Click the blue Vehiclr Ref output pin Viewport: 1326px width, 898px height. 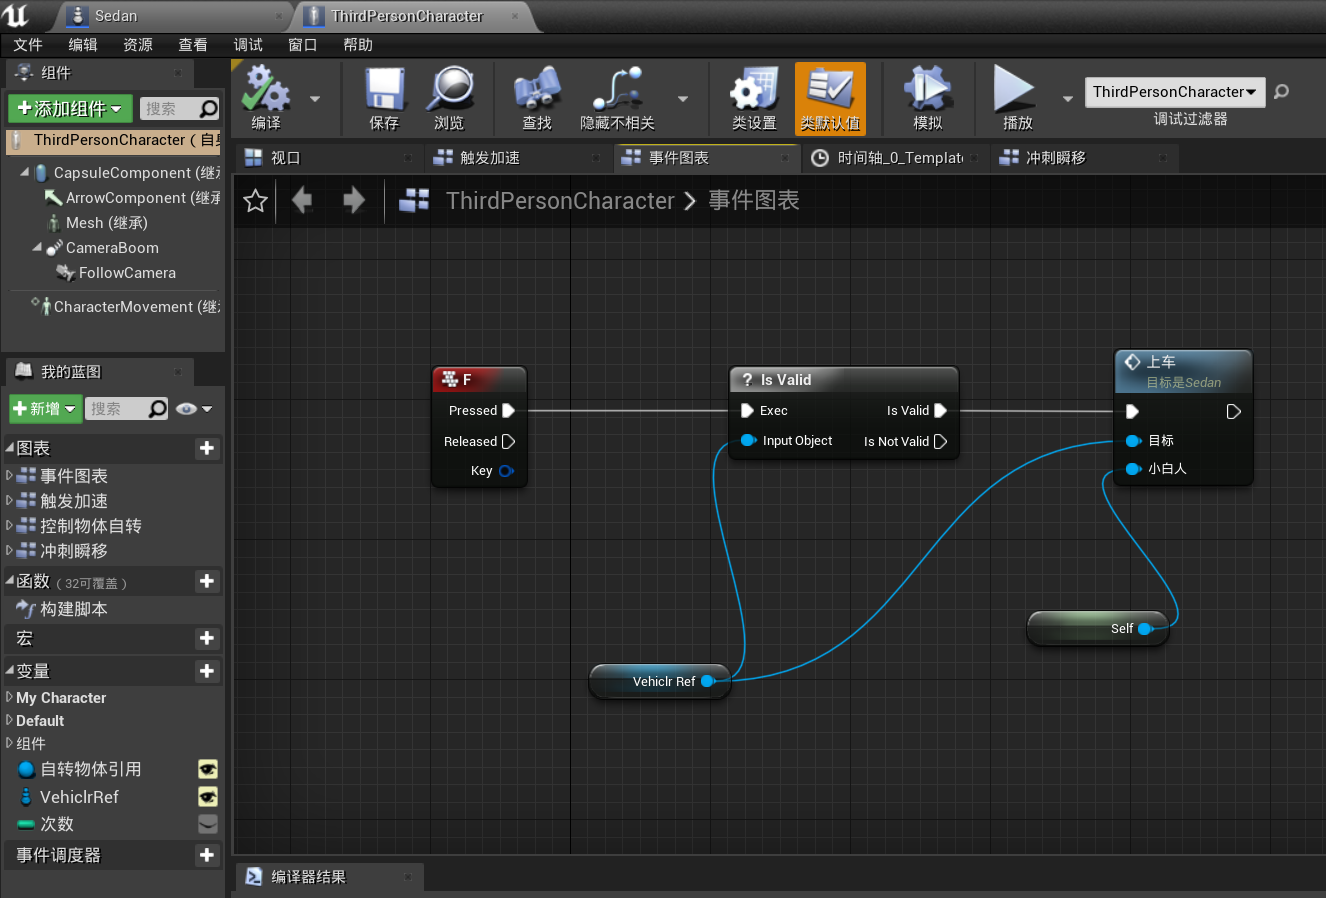pos(707,681)
